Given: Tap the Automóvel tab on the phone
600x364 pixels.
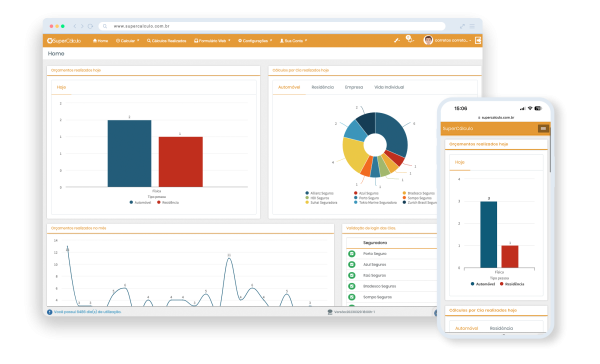Looking at the screenshot, I should [x=466, y=328].
